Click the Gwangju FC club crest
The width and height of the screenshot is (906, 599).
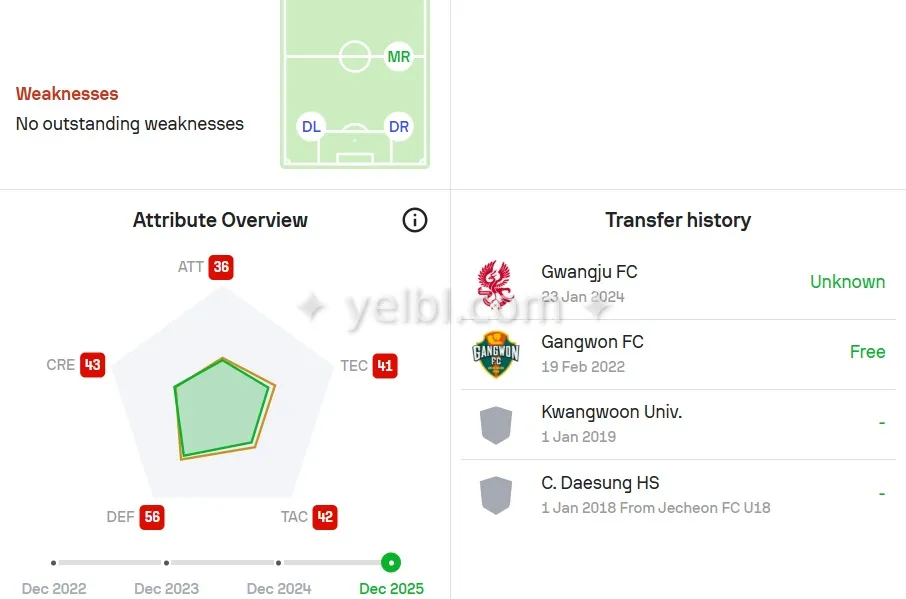(495, 284)
